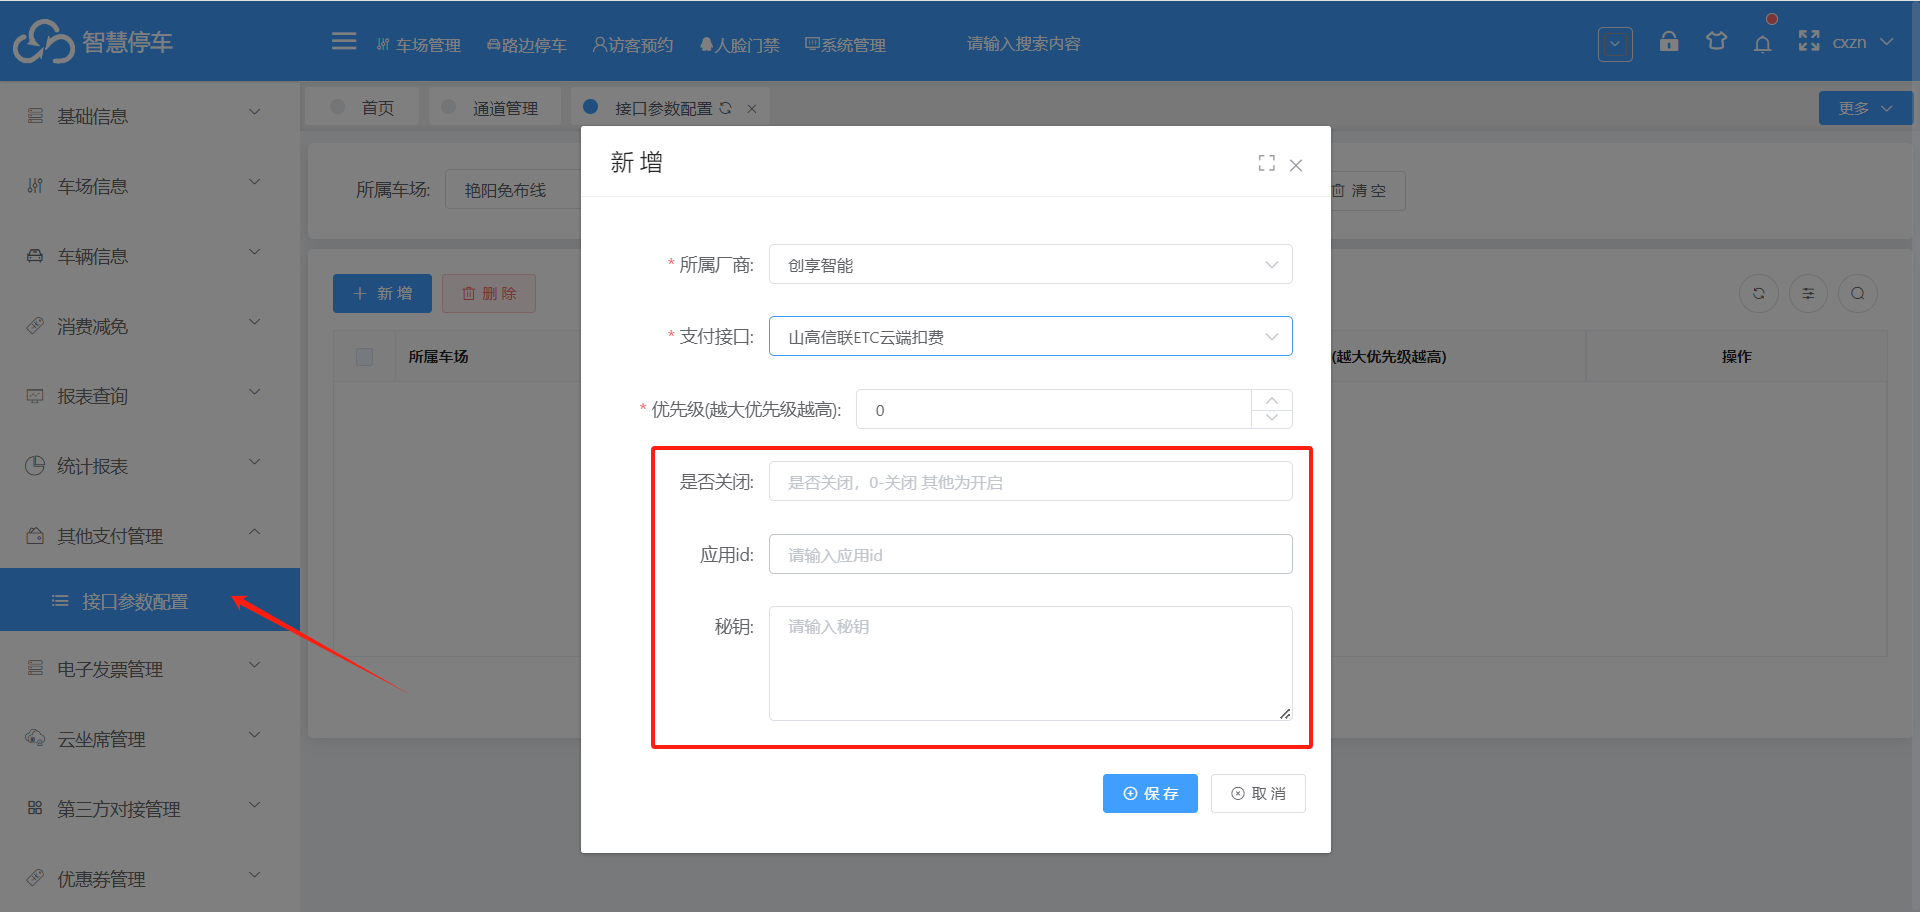This screenshot has height=912, width=1920.
Task: Click the round search icon above table
Action: point(1858,293)
